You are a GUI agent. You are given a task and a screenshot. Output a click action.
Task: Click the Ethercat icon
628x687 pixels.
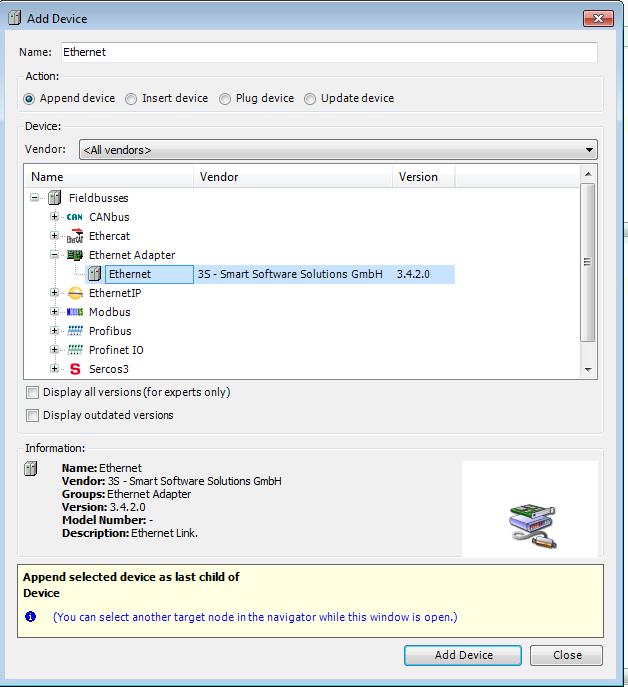click(x=75, y=236)
